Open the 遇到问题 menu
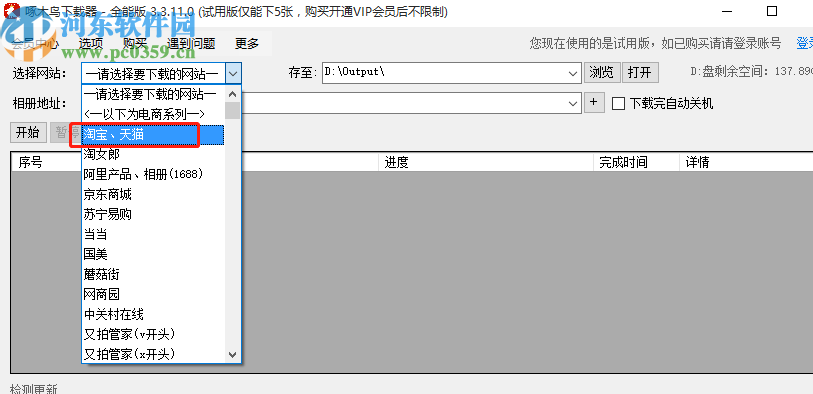The height and width of the screenshot is (394, 813). (x=191, y=44)
